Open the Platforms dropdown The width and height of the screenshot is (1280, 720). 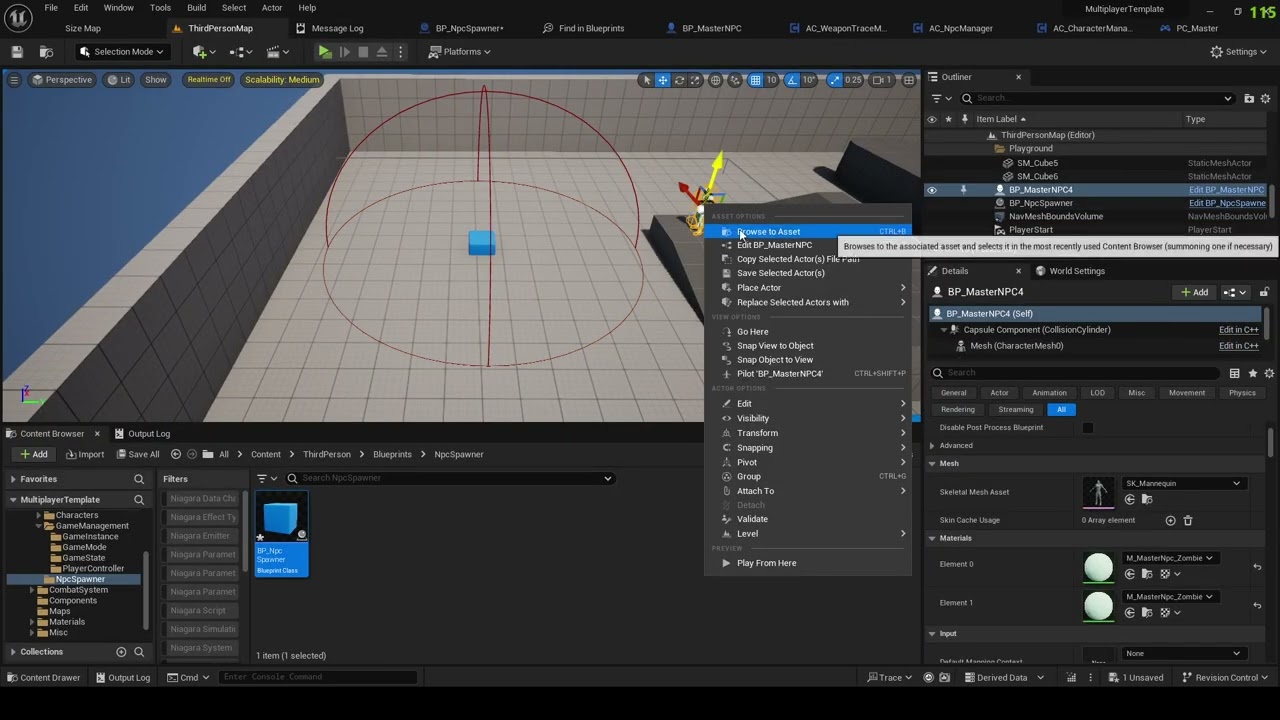460,52
